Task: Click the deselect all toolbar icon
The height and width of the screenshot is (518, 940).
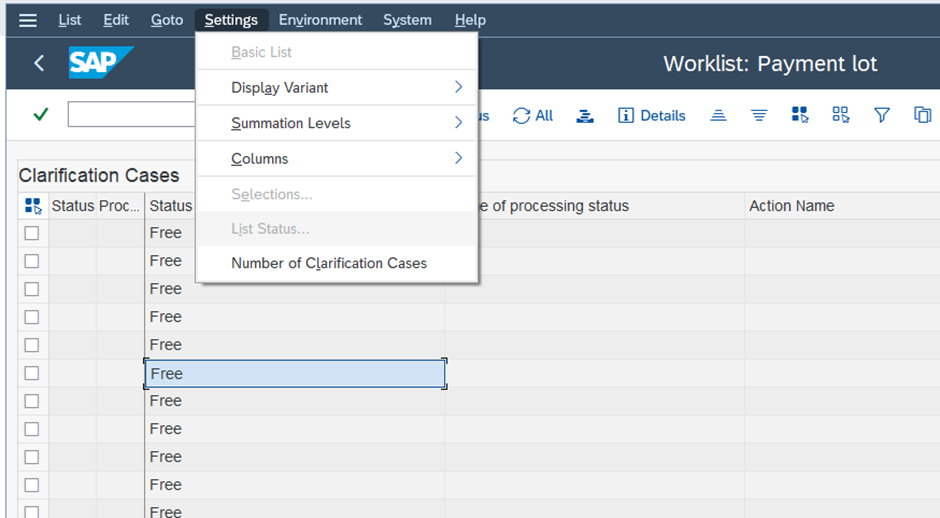Action: point(840,115)
